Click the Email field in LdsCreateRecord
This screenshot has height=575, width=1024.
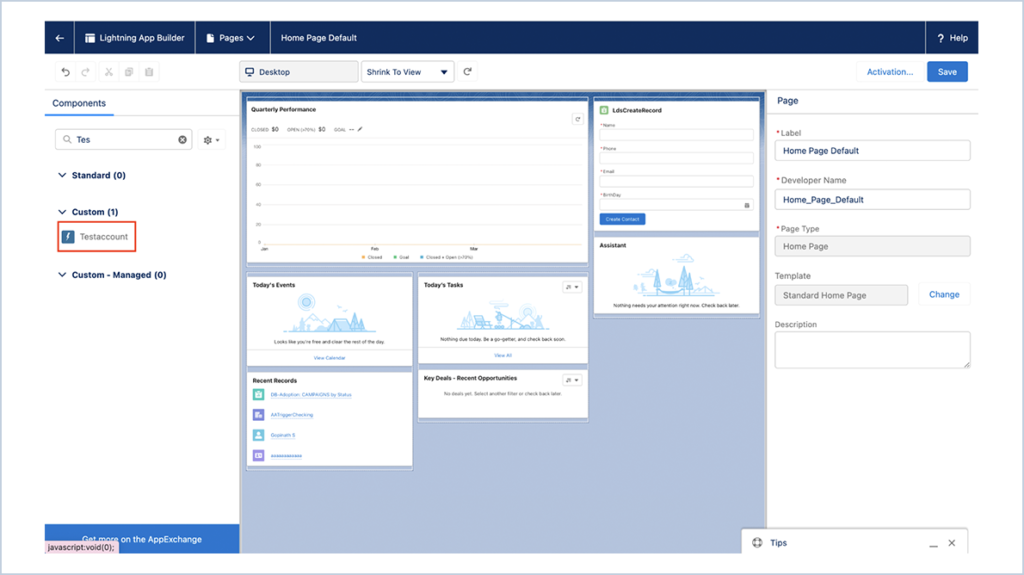coord(676,181)
